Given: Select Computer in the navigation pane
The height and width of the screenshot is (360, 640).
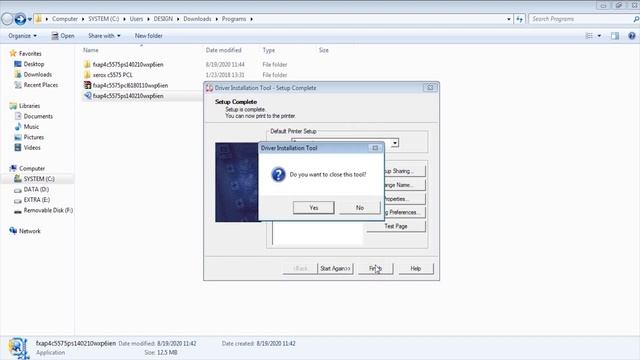Looking at the screenshot, I should [x=32, y=169].
